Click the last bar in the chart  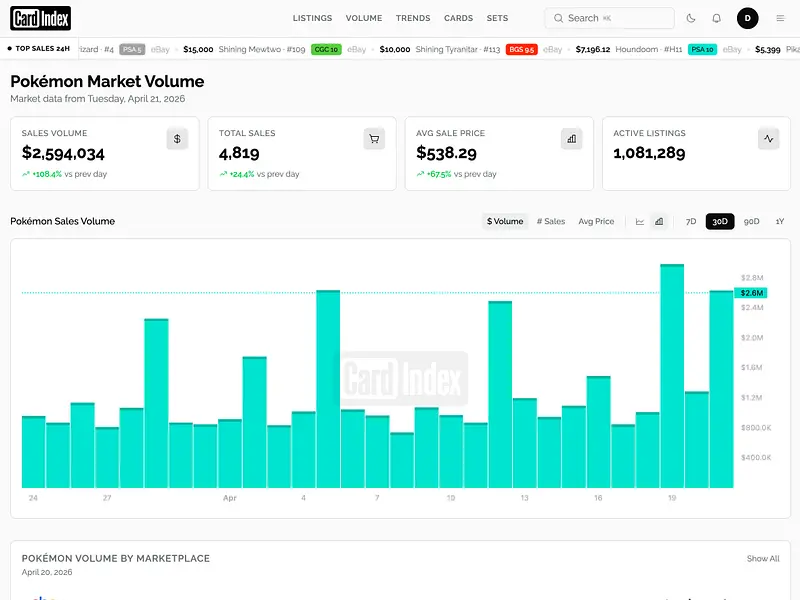tap(721, 389)
